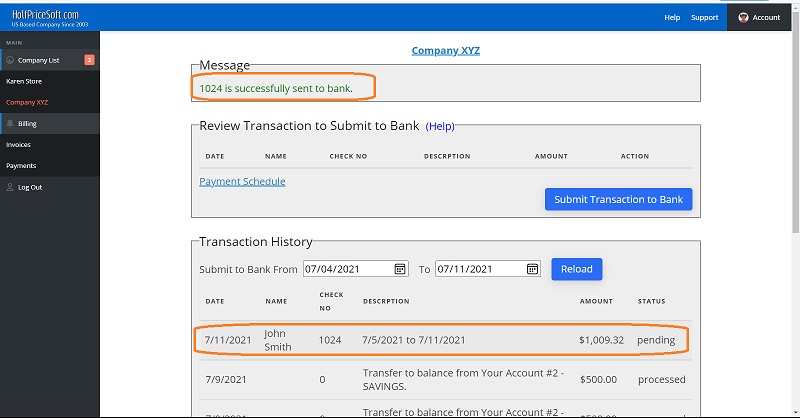
Task: Click the Company List smiley icon
Action: pyautogui.click(x=10, y=60)
